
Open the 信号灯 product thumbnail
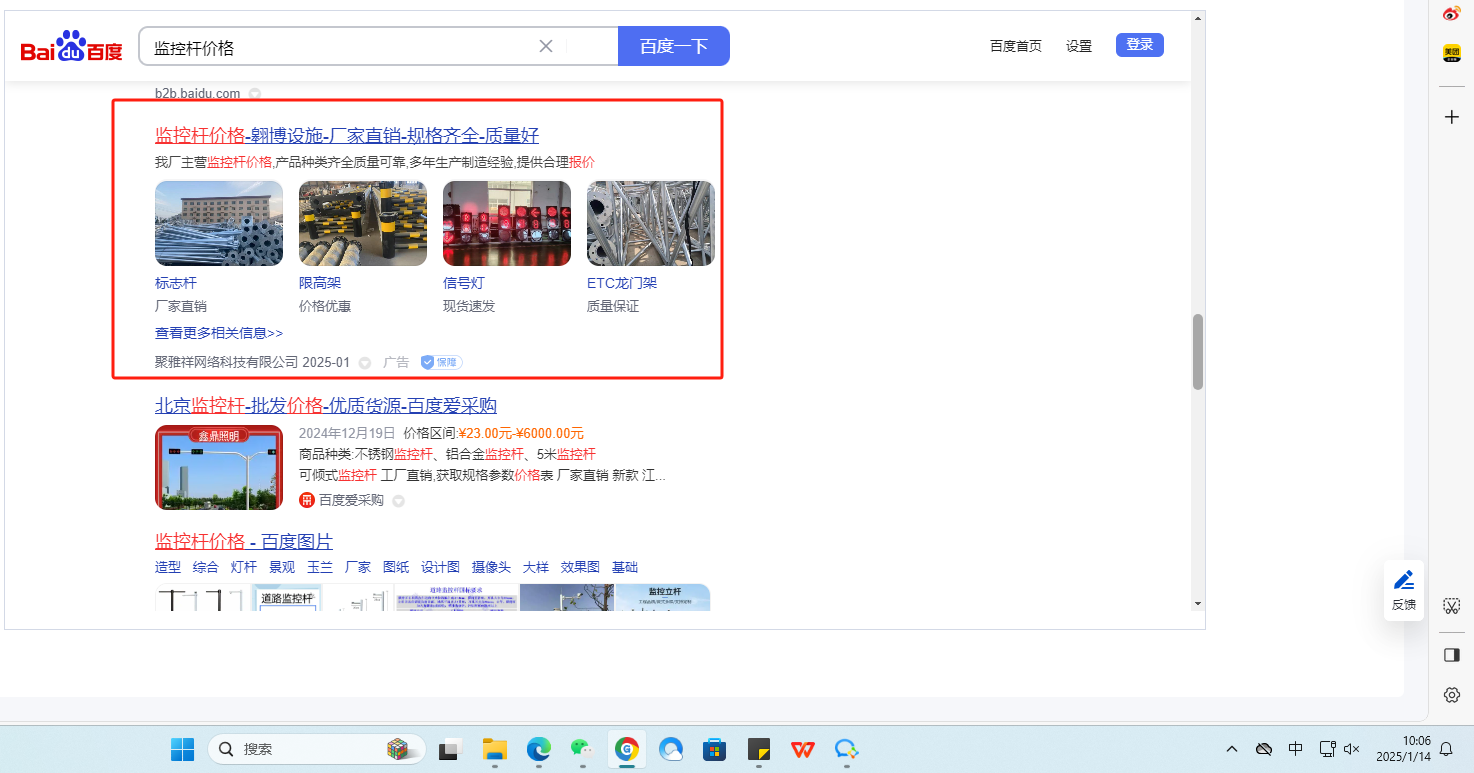click(507, 223)
